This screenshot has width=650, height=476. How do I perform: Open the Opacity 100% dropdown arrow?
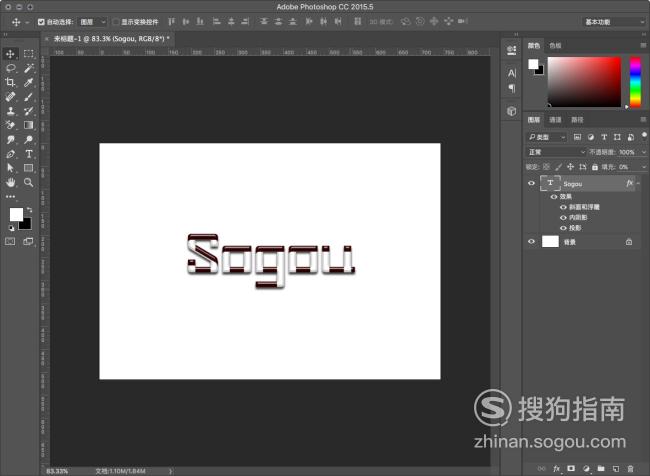coord(644,152)
